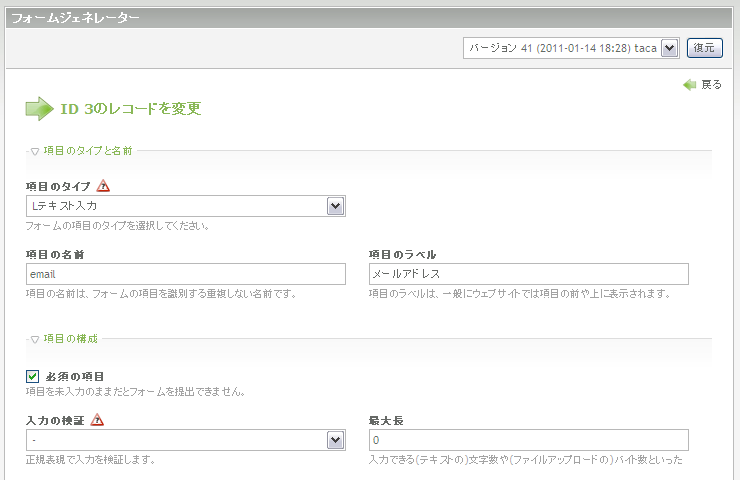Focus the 項目の名前 field containing email
The width and height of the screenshot is (740, 480).
[x=185, y=274]
